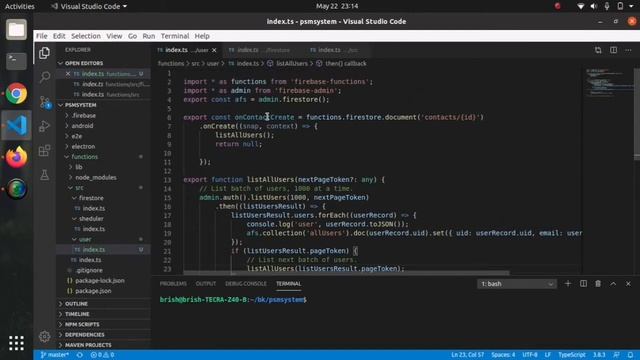
Task: Open the Terminal menu
Action: coord(175,36)
